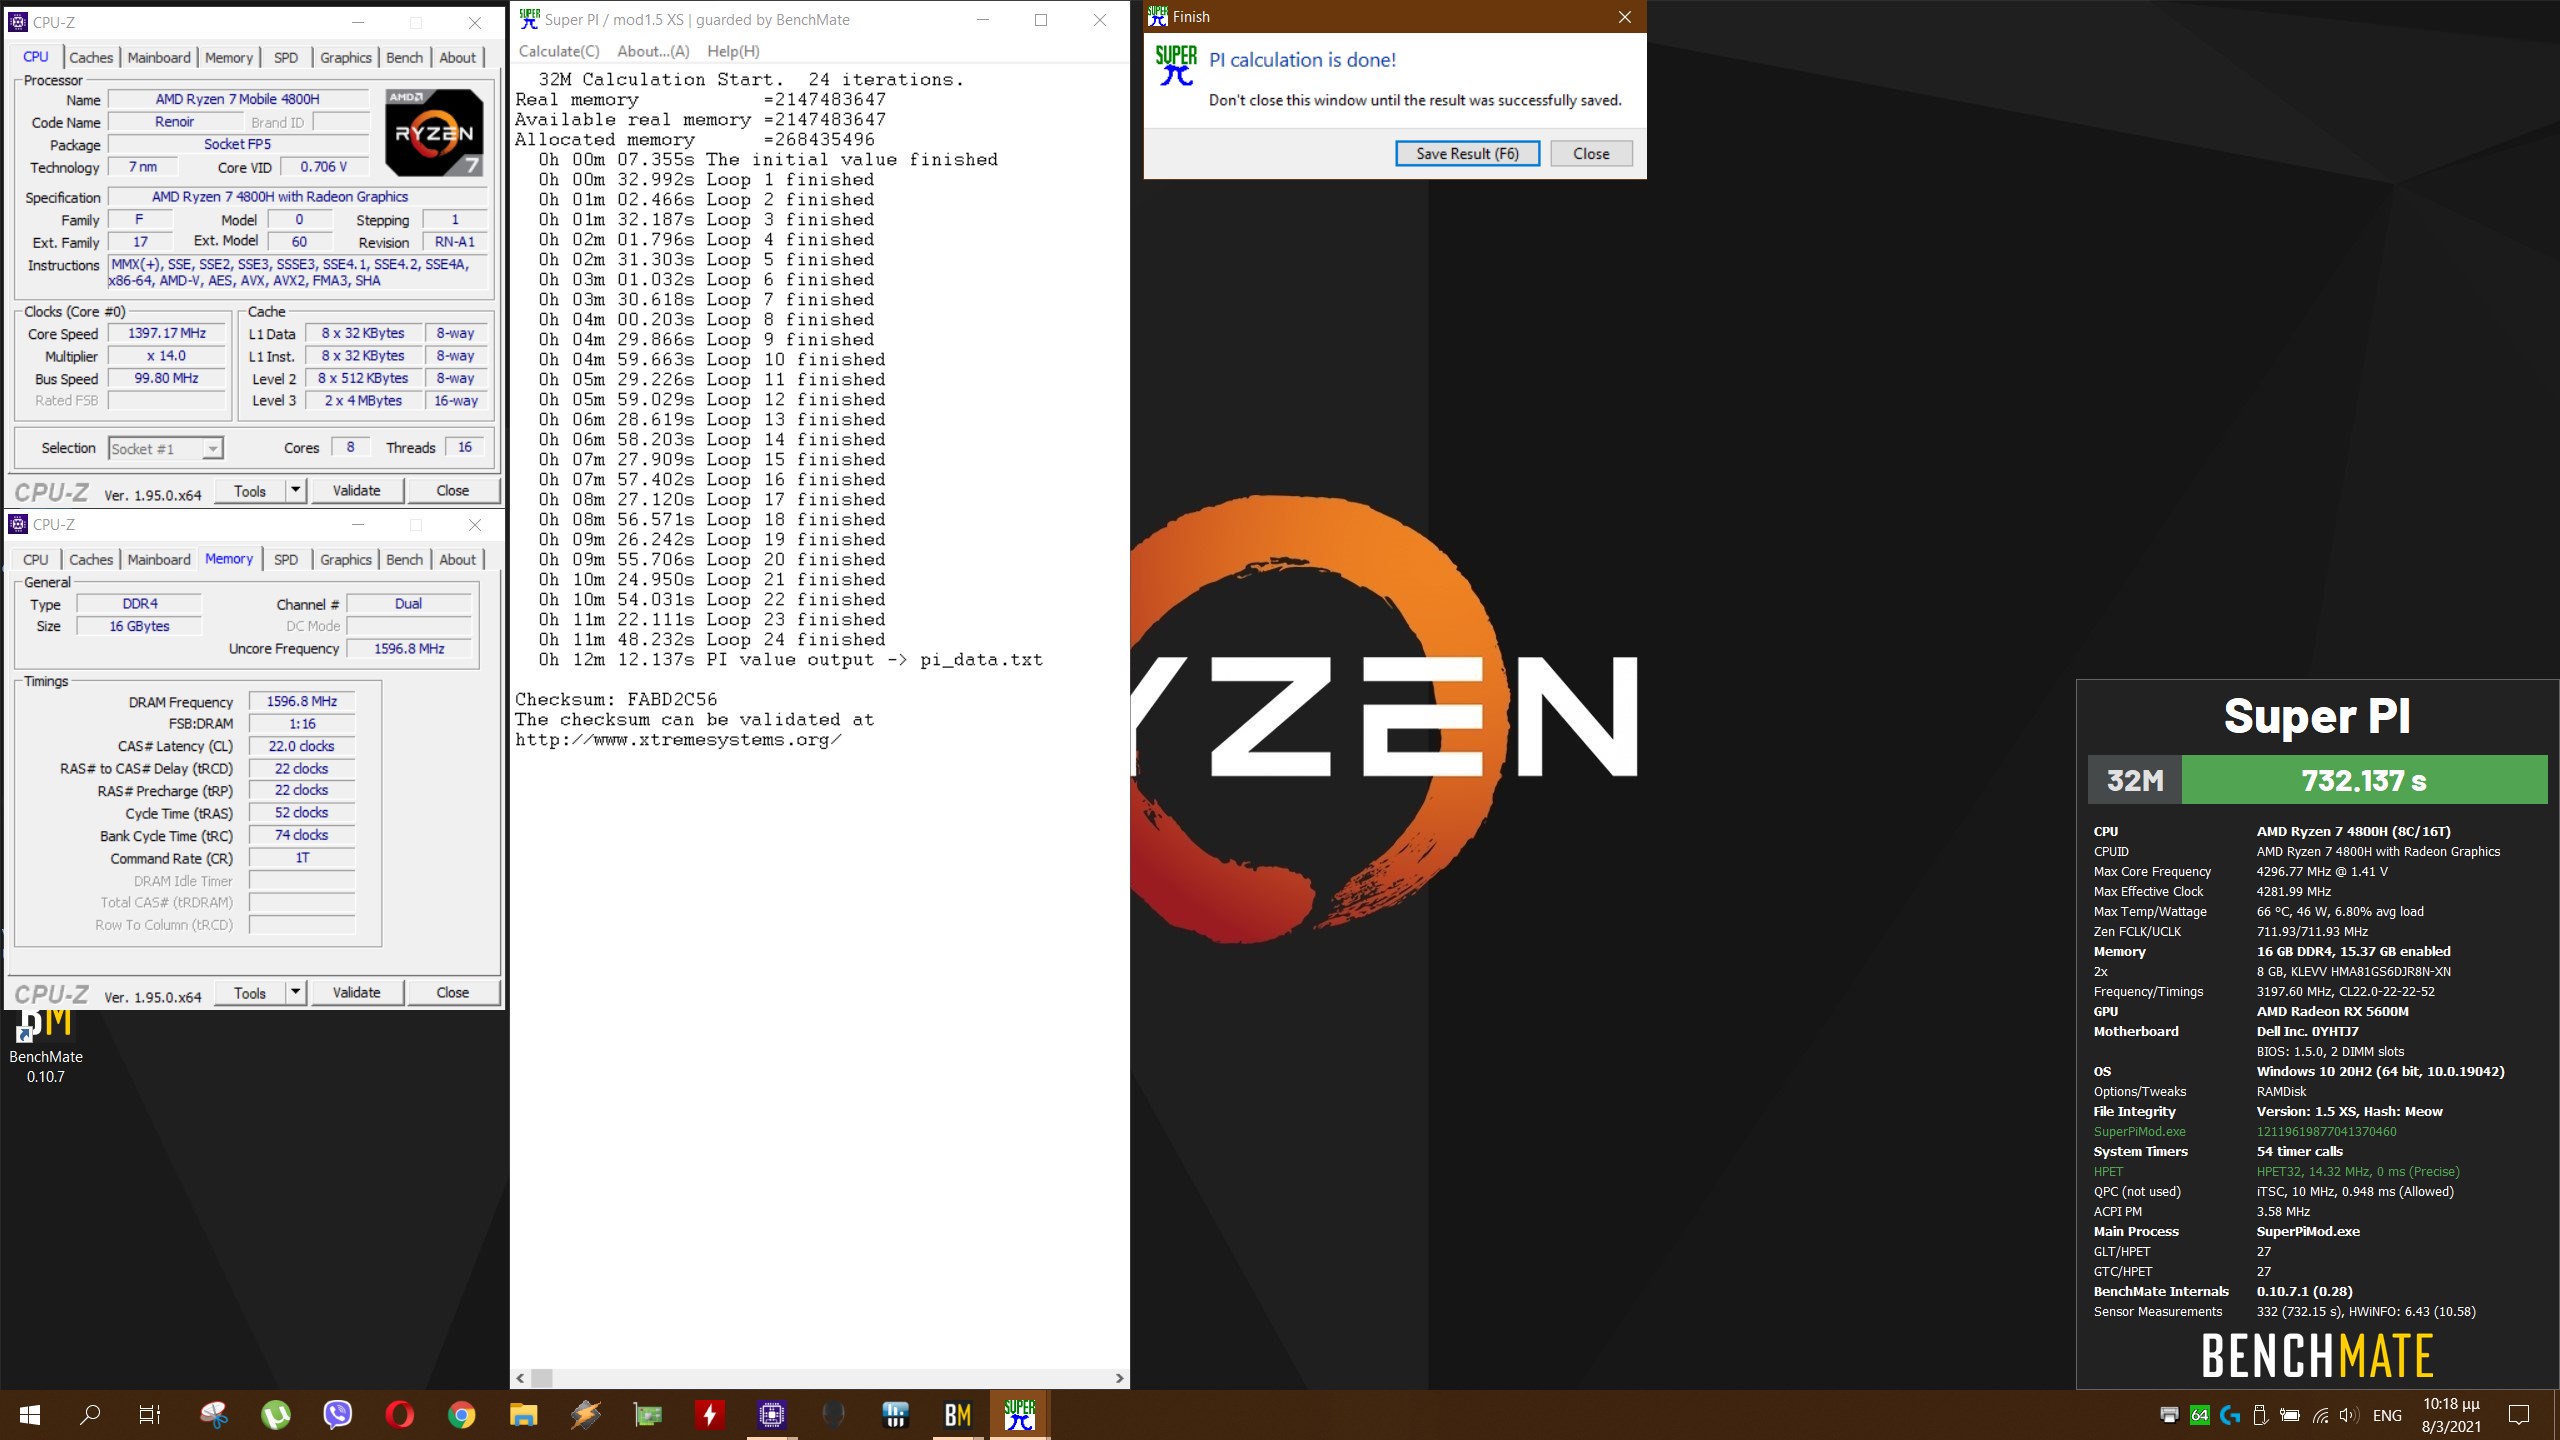Click the 732.137 s result bar

pyautogui.click(x=2364, y=780)
